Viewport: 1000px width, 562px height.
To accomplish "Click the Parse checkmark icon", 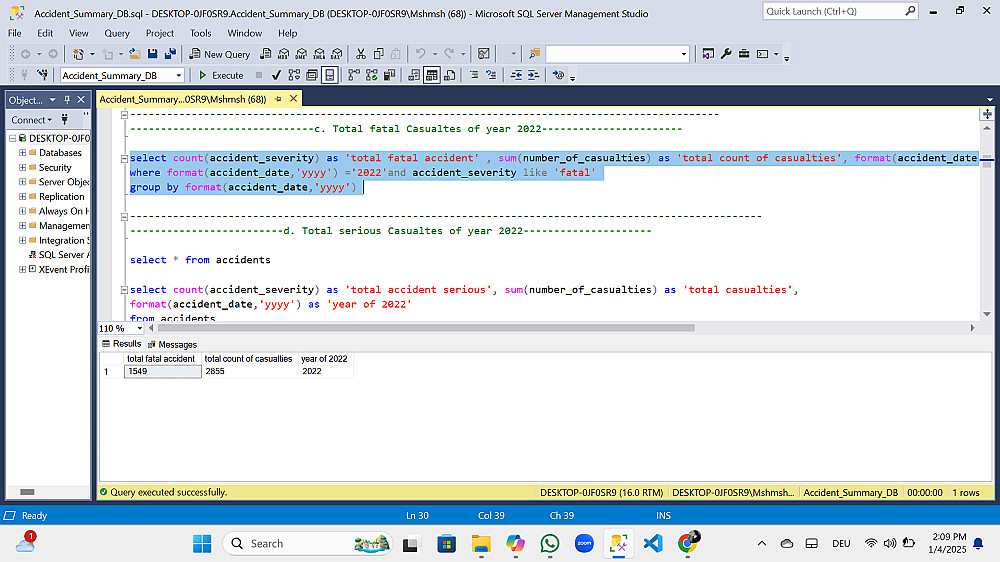I will tap(277, 75).
